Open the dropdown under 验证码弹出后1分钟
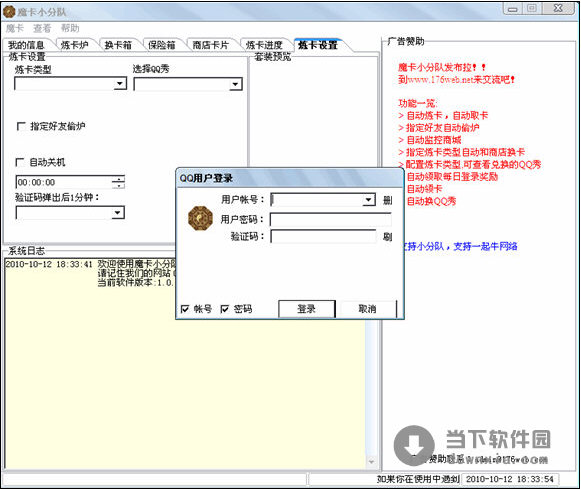 point(118,213)
